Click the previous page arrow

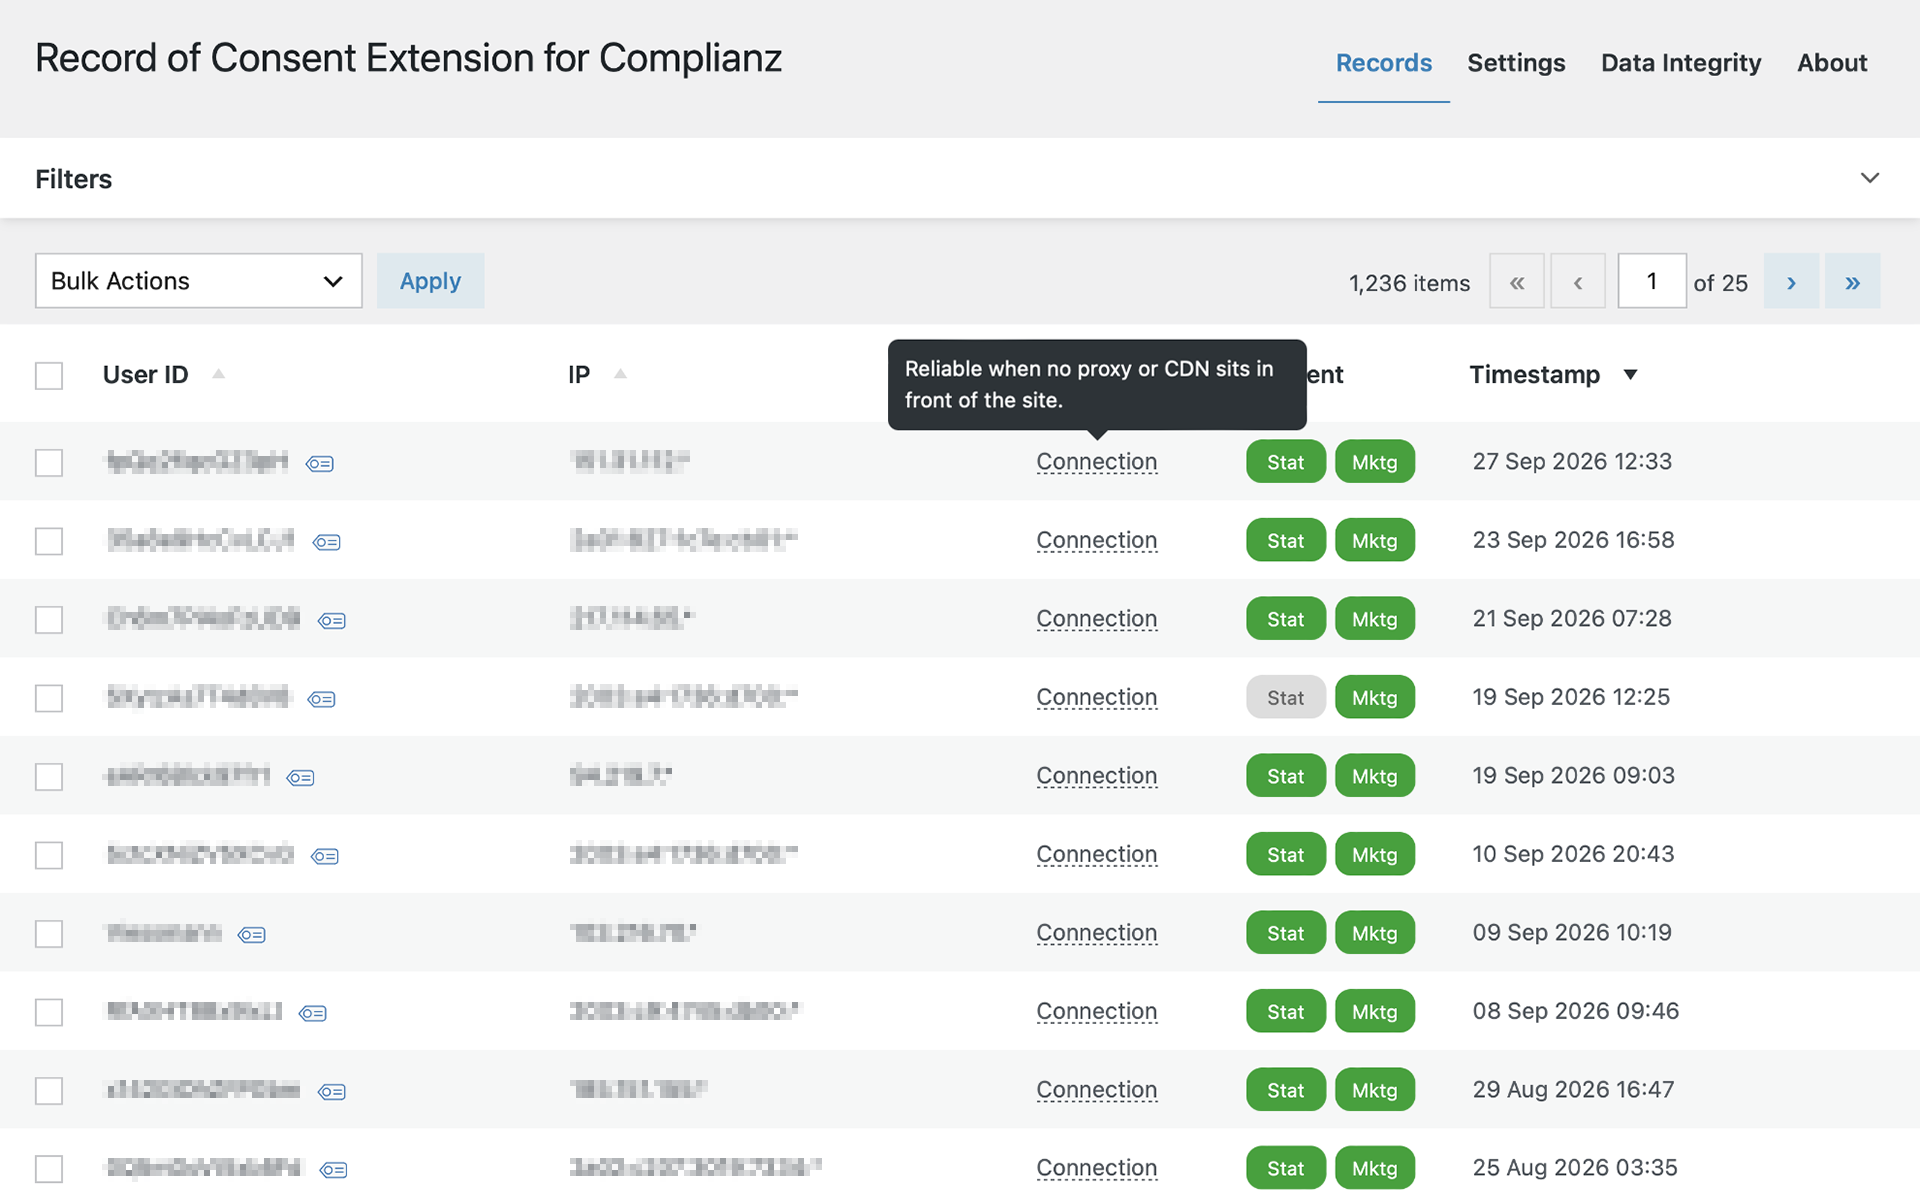click(x=1578, y=281)
